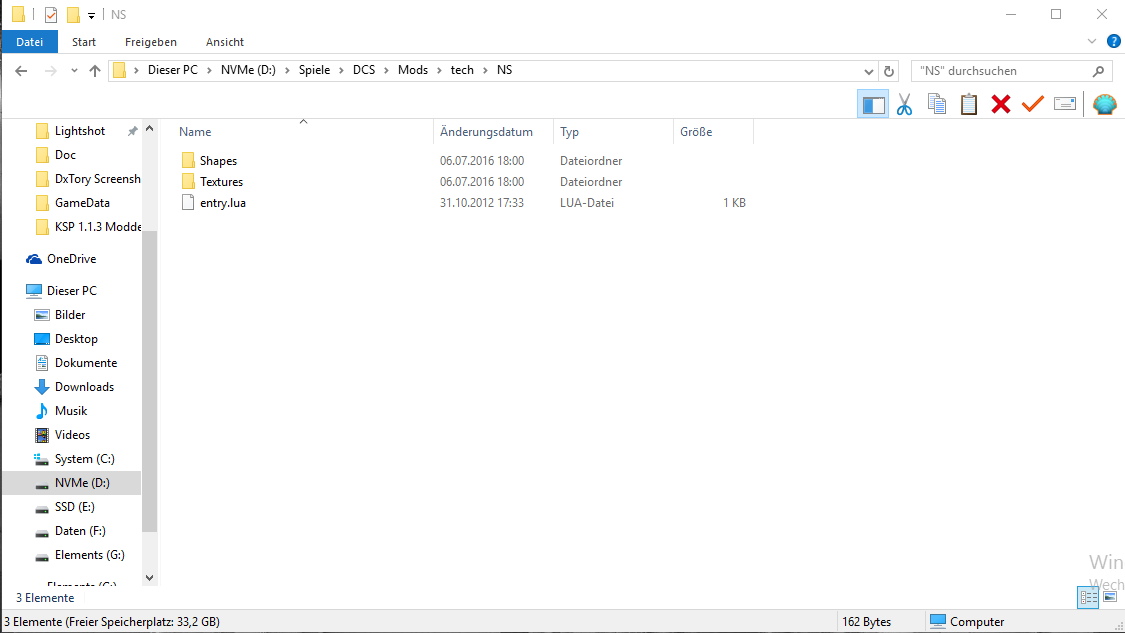
Task: Click the red X Delete icon
Action: (x=1001, y=105)
